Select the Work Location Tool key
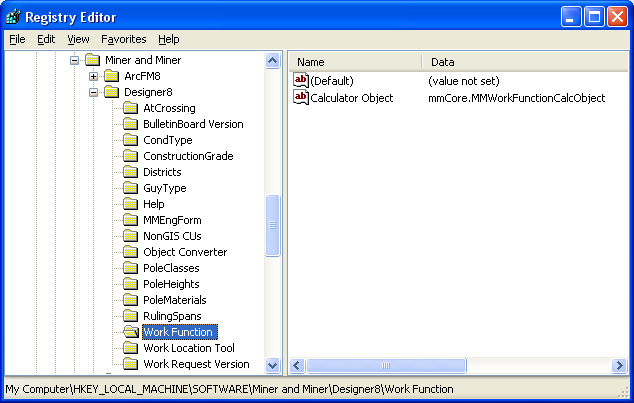634x403 pixels. 189,348
